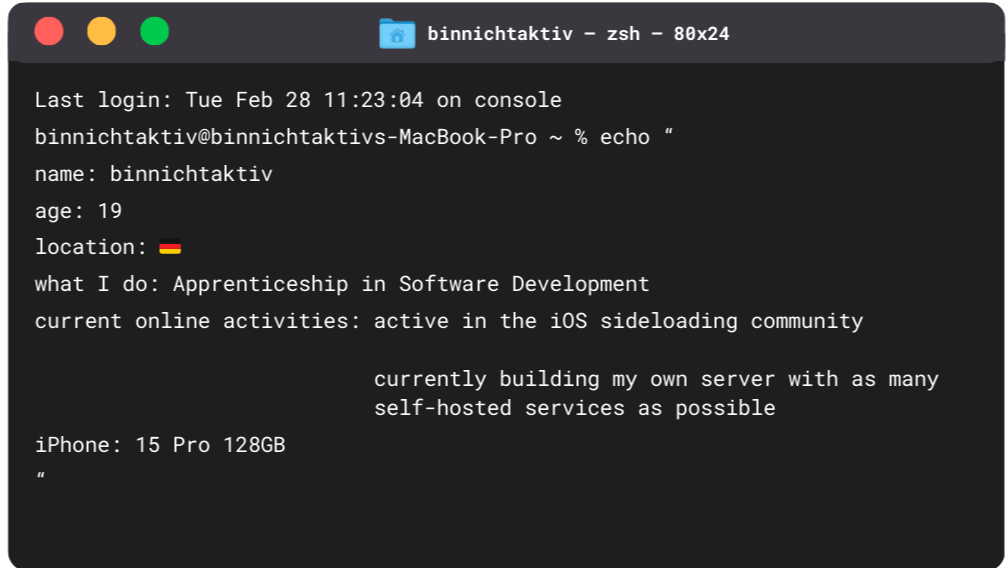Click the closing quote mark on last line
The width and height of the screenshot is (1007, 568).
40,478
